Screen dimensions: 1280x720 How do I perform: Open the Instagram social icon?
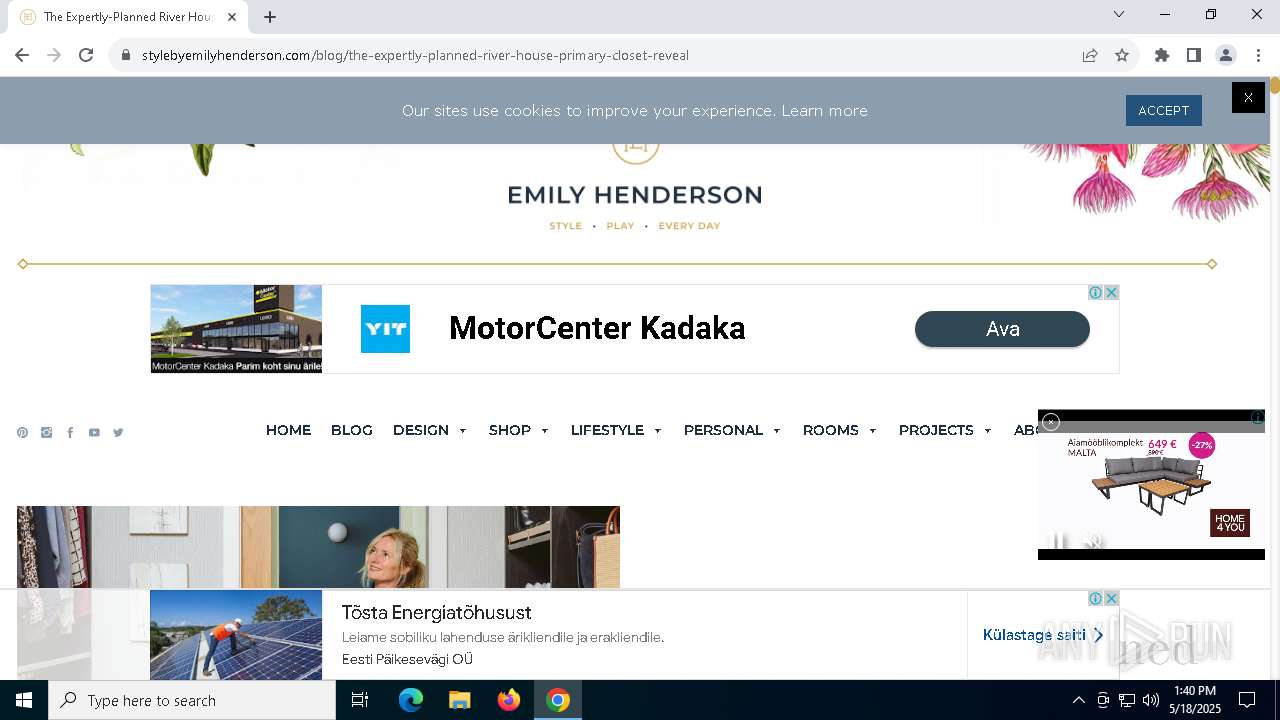(46, 433)
